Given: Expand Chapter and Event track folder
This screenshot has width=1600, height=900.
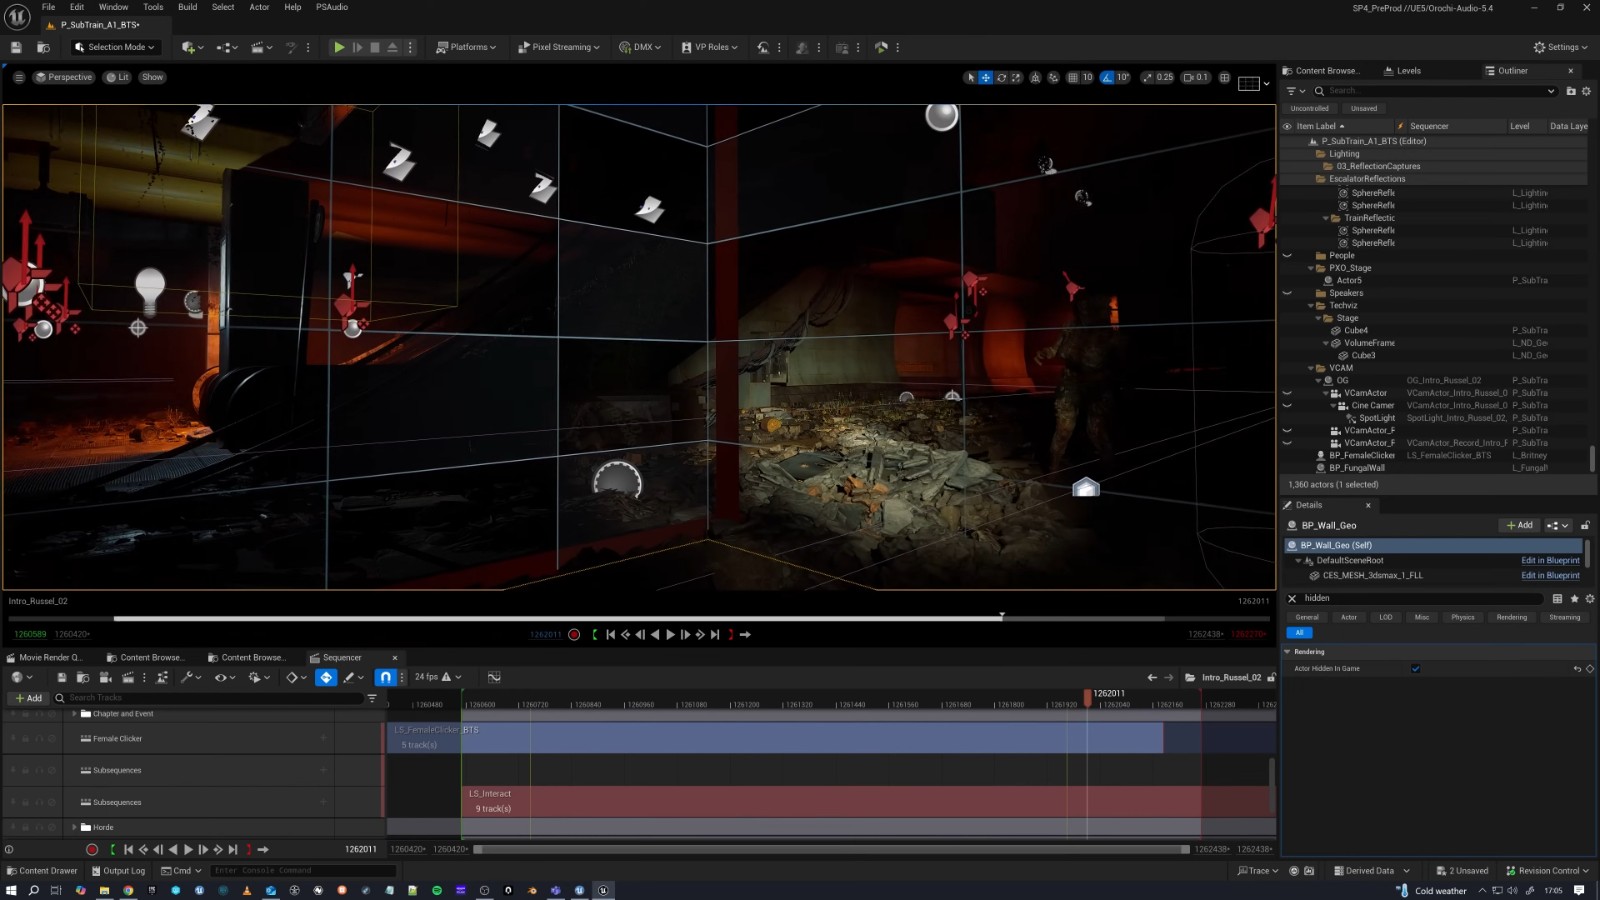Looking at the screenshot, I should pos(74,714).
